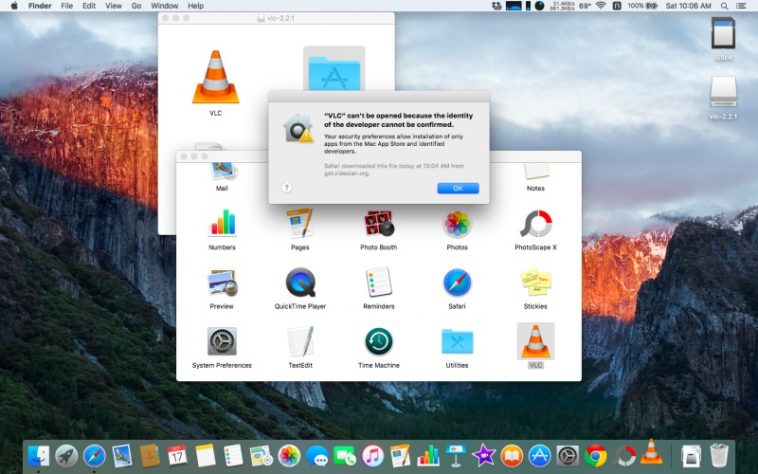Open Spotlight search in the menu bar
This screenshot has height=474, width=758.
tap(725, 6)
